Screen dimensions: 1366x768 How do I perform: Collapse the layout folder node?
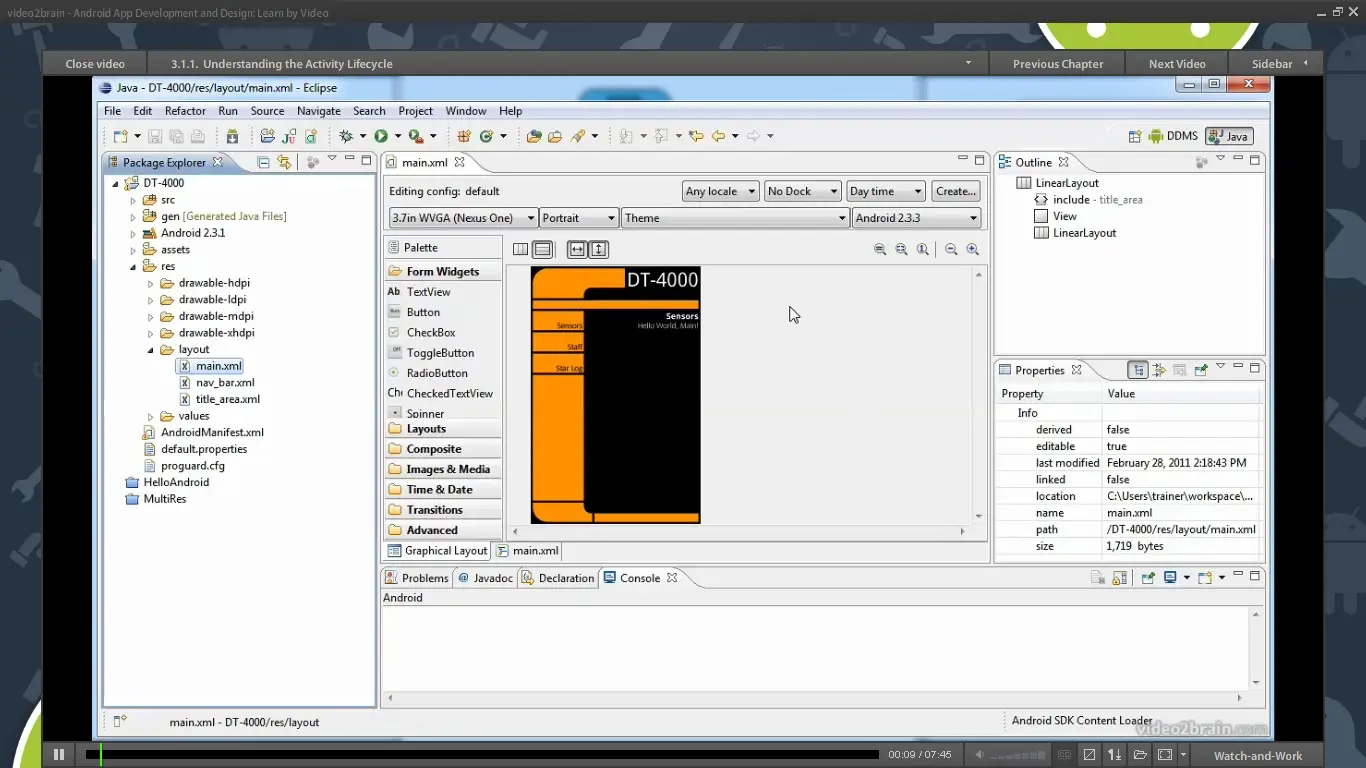pyautogui.click(x=151, y=350)
